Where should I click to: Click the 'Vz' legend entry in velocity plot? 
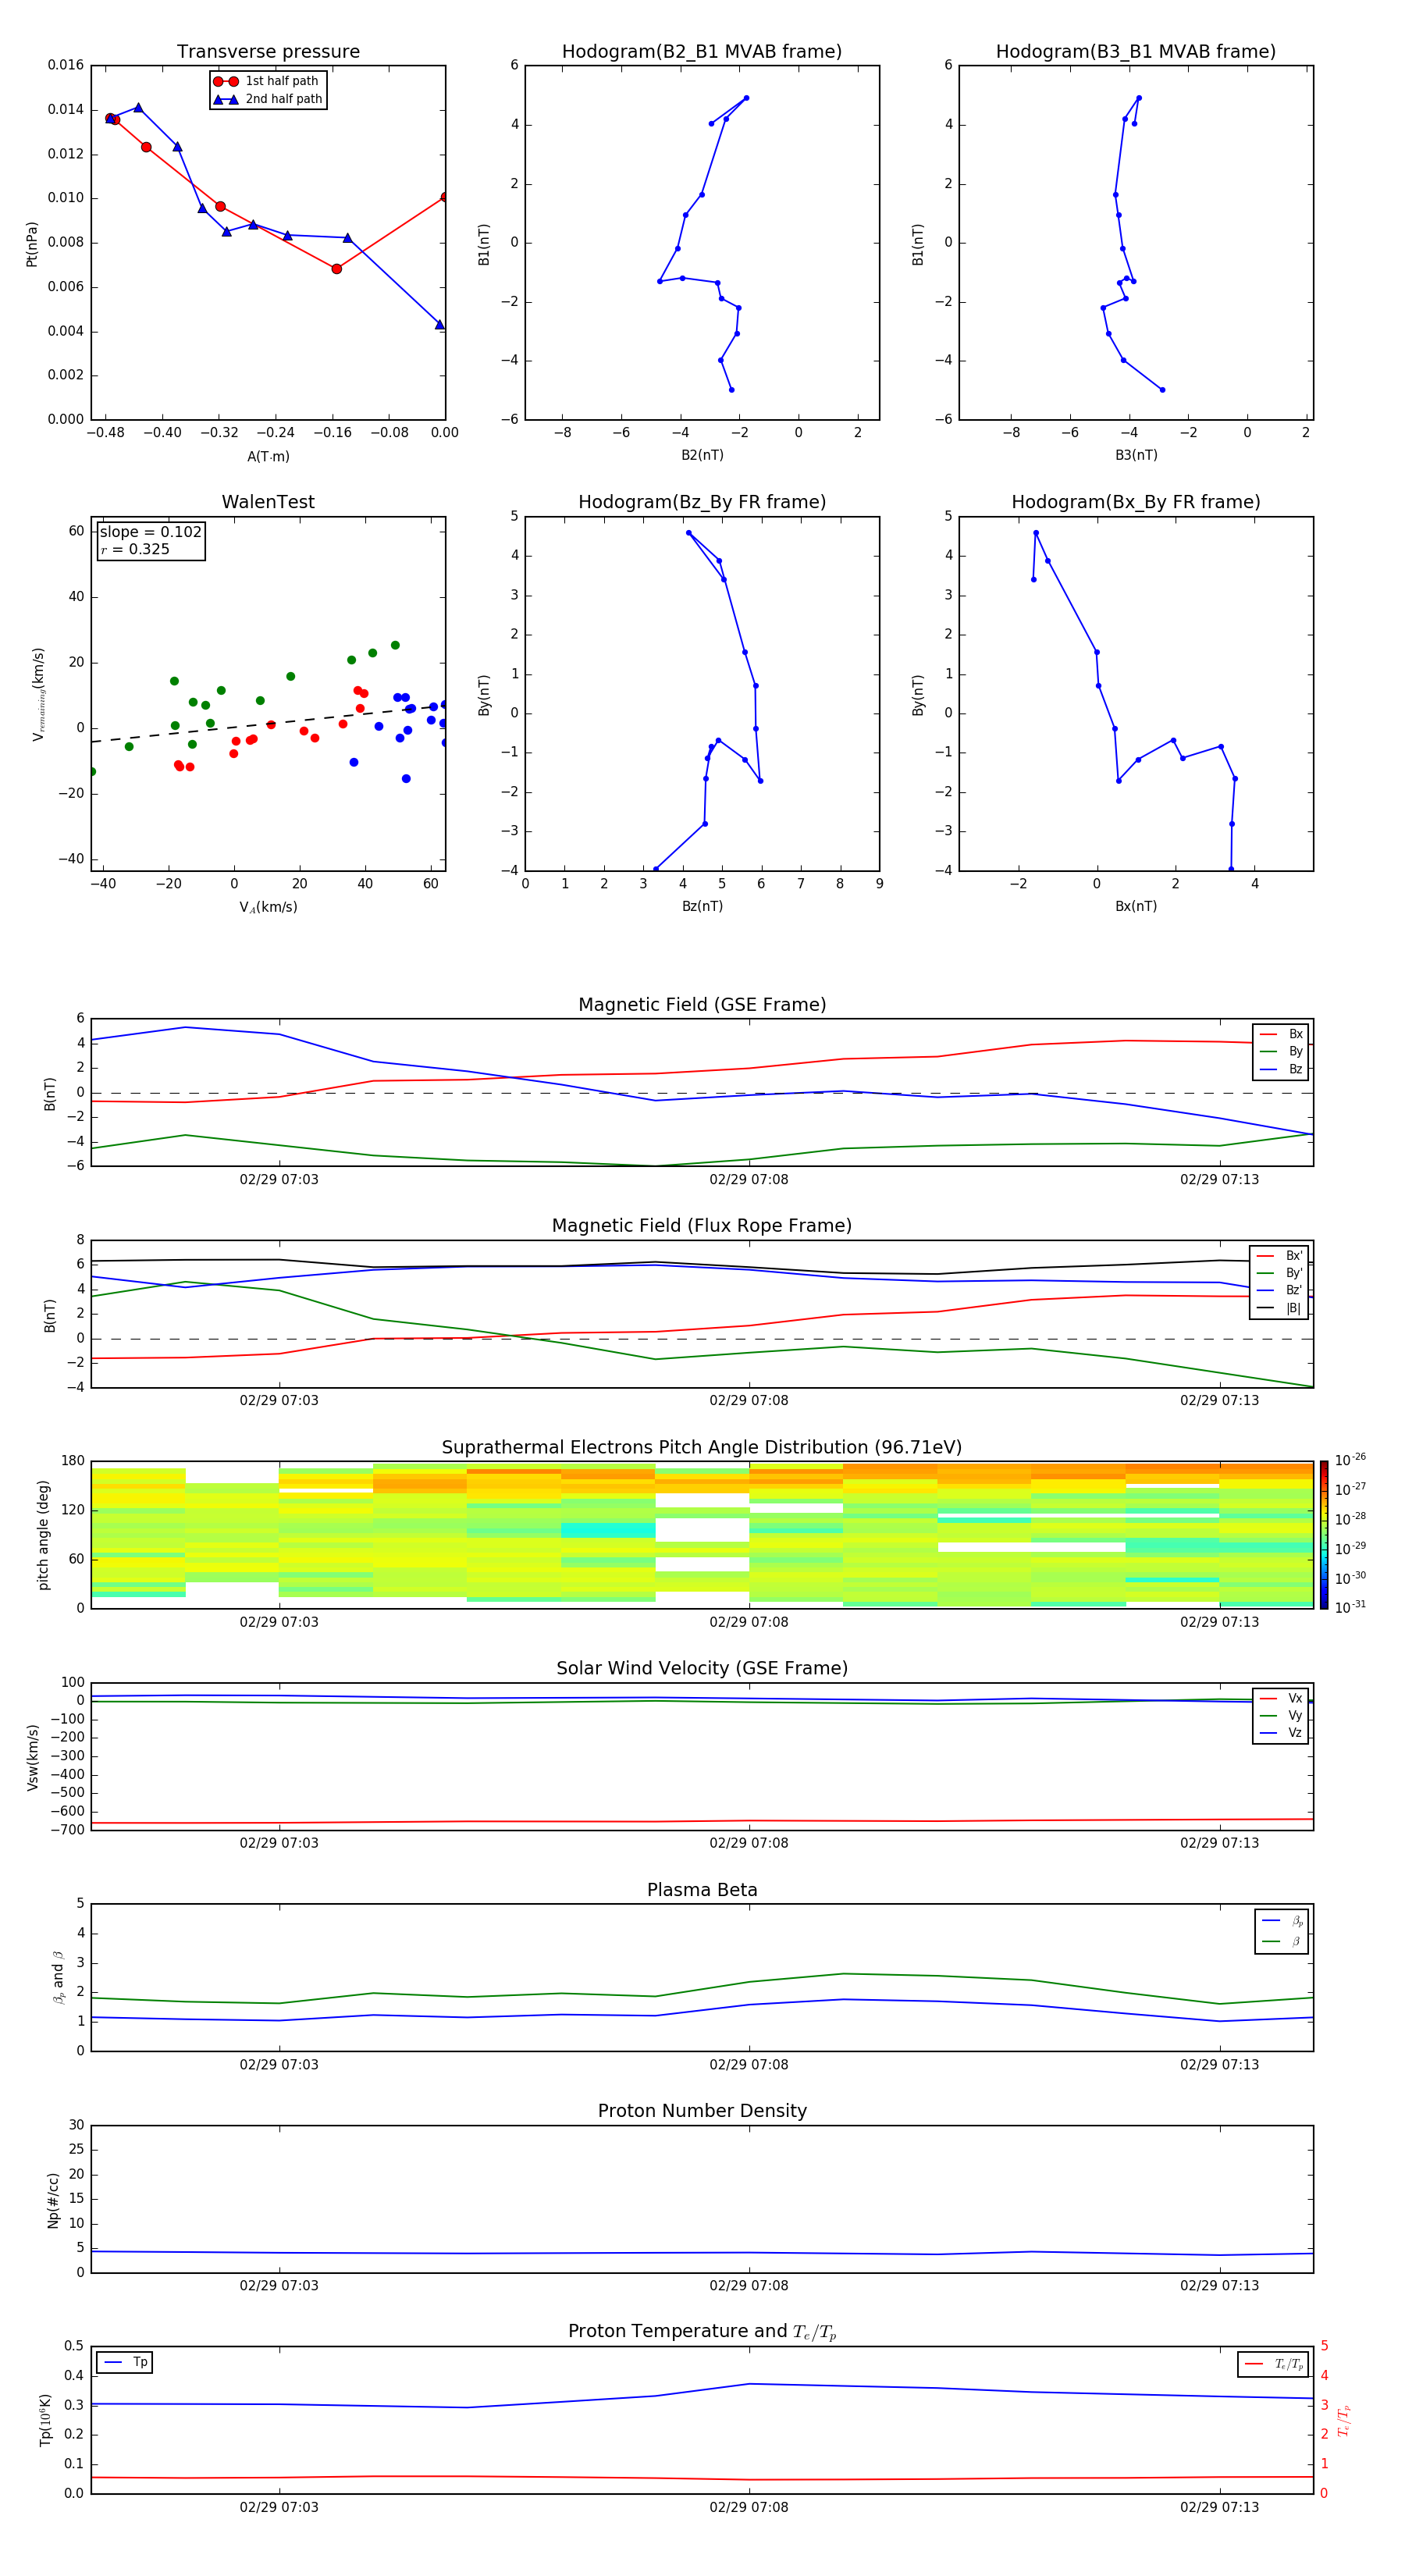tap(1281, 1732)
